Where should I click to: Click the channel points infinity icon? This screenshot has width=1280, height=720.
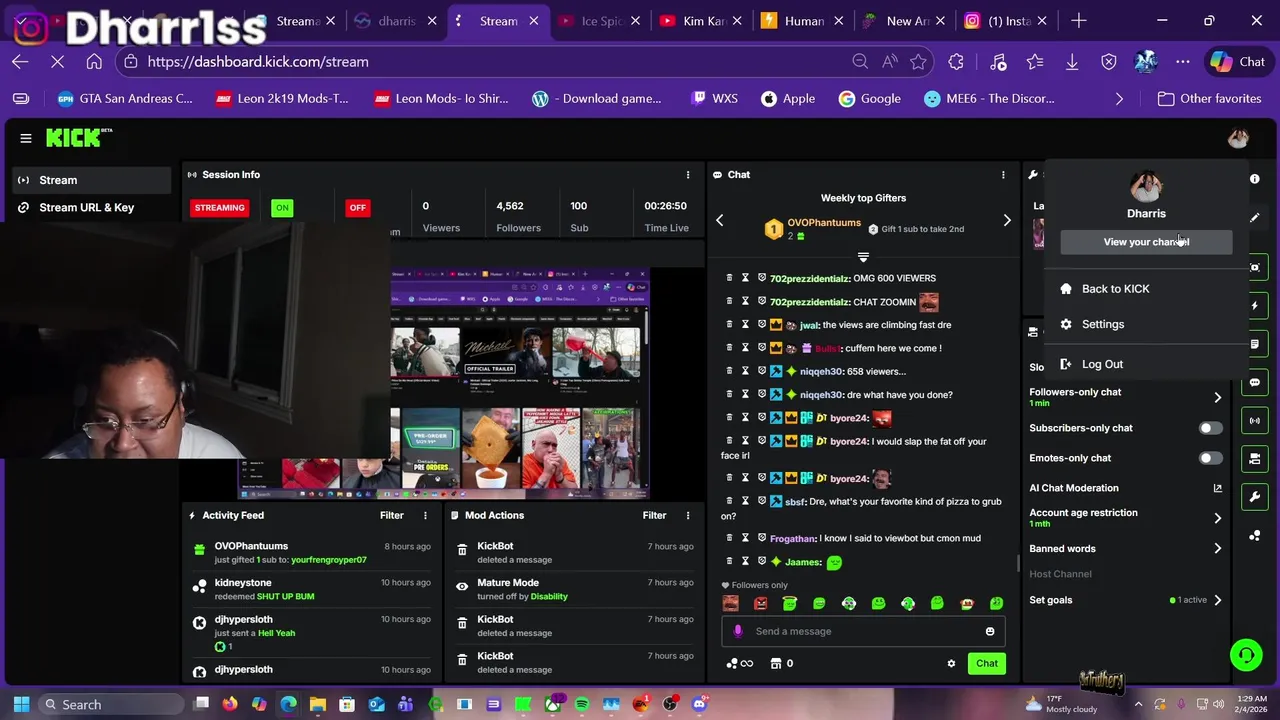click(x=740, y=663)
